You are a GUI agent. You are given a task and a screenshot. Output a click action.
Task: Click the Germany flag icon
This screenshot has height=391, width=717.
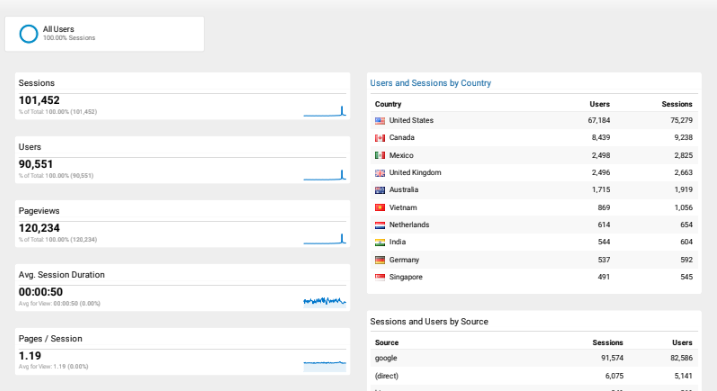[x=380, y=260]
